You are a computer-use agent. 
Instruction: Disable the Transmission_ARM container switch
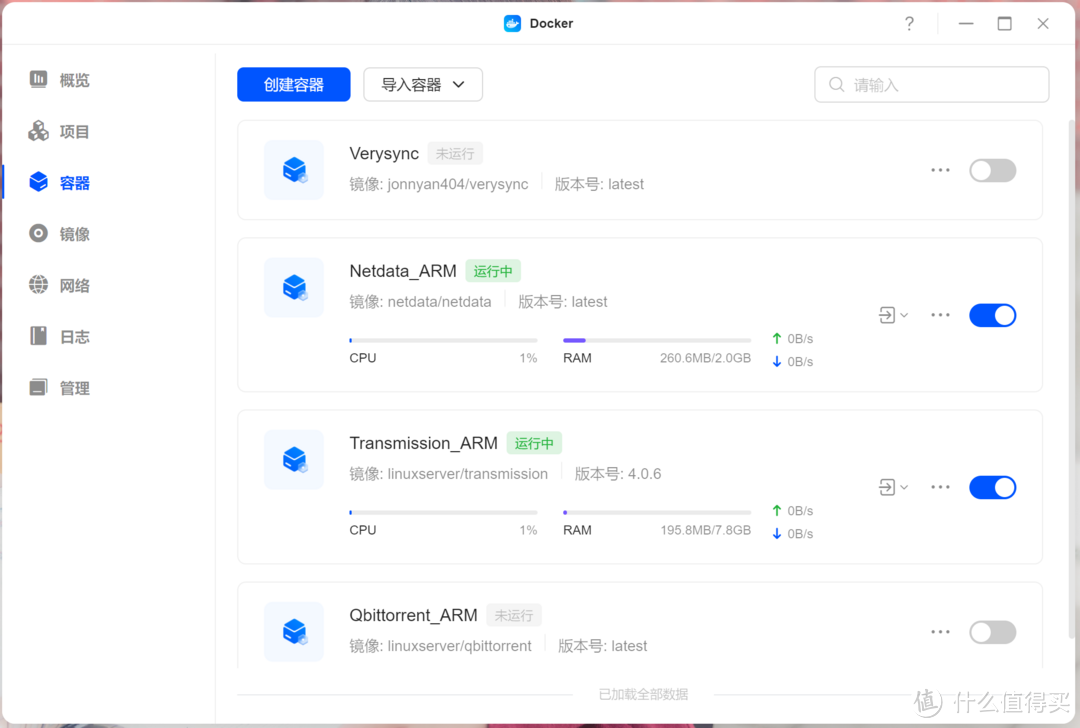[x=992, y=487]
